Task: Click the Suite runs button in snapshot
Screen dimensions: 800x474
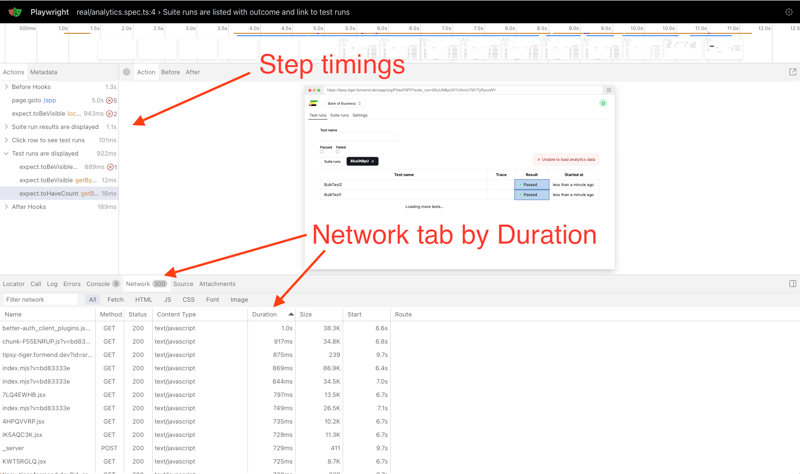Action: coord(333,161)
